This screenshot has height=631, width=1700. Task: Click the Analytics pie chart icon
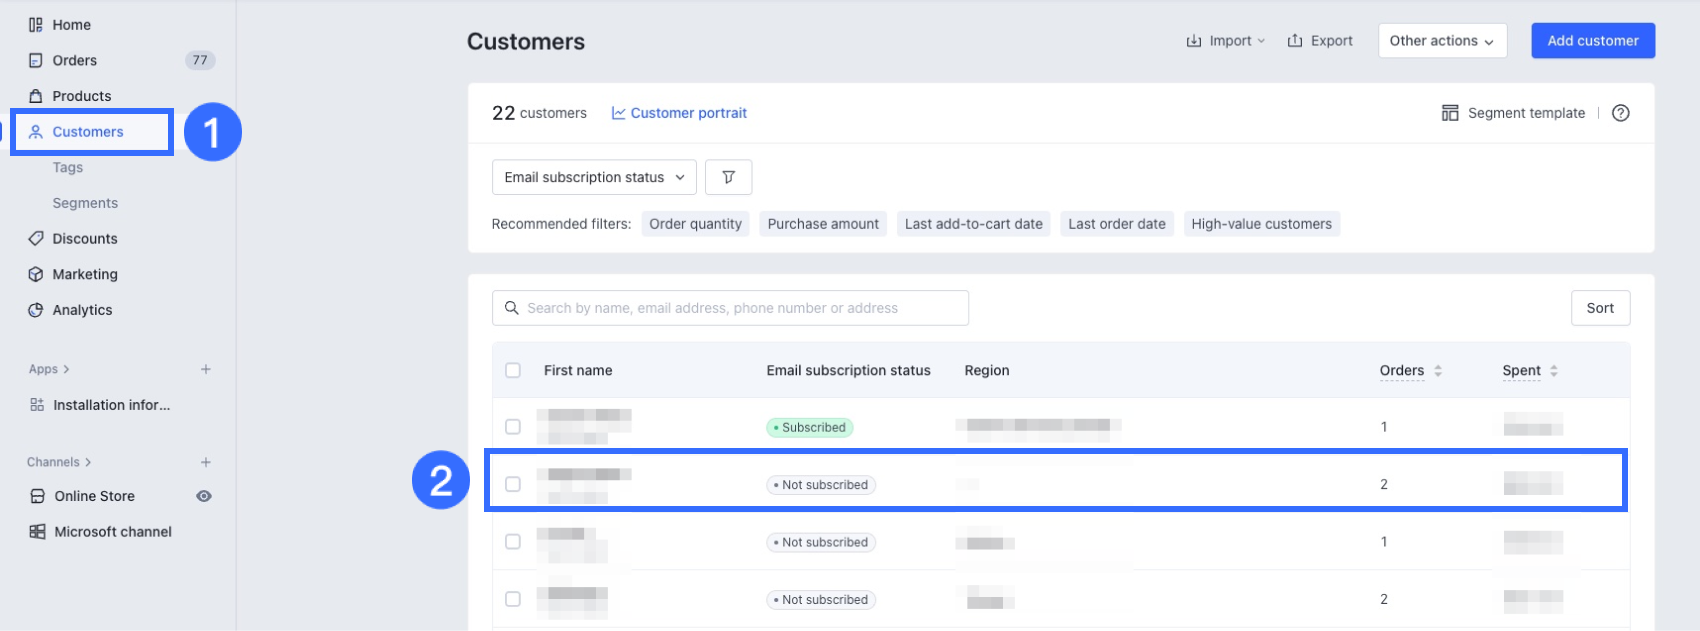click(x=36, y=310)
